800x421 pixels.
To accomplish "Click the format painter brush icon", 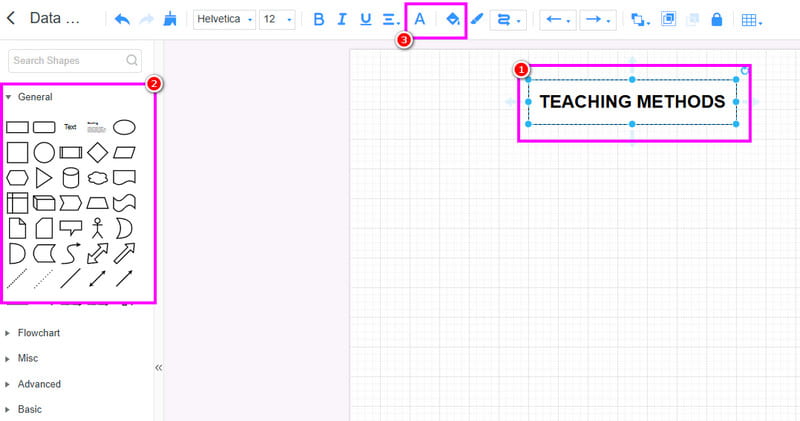I will point(171,19).
